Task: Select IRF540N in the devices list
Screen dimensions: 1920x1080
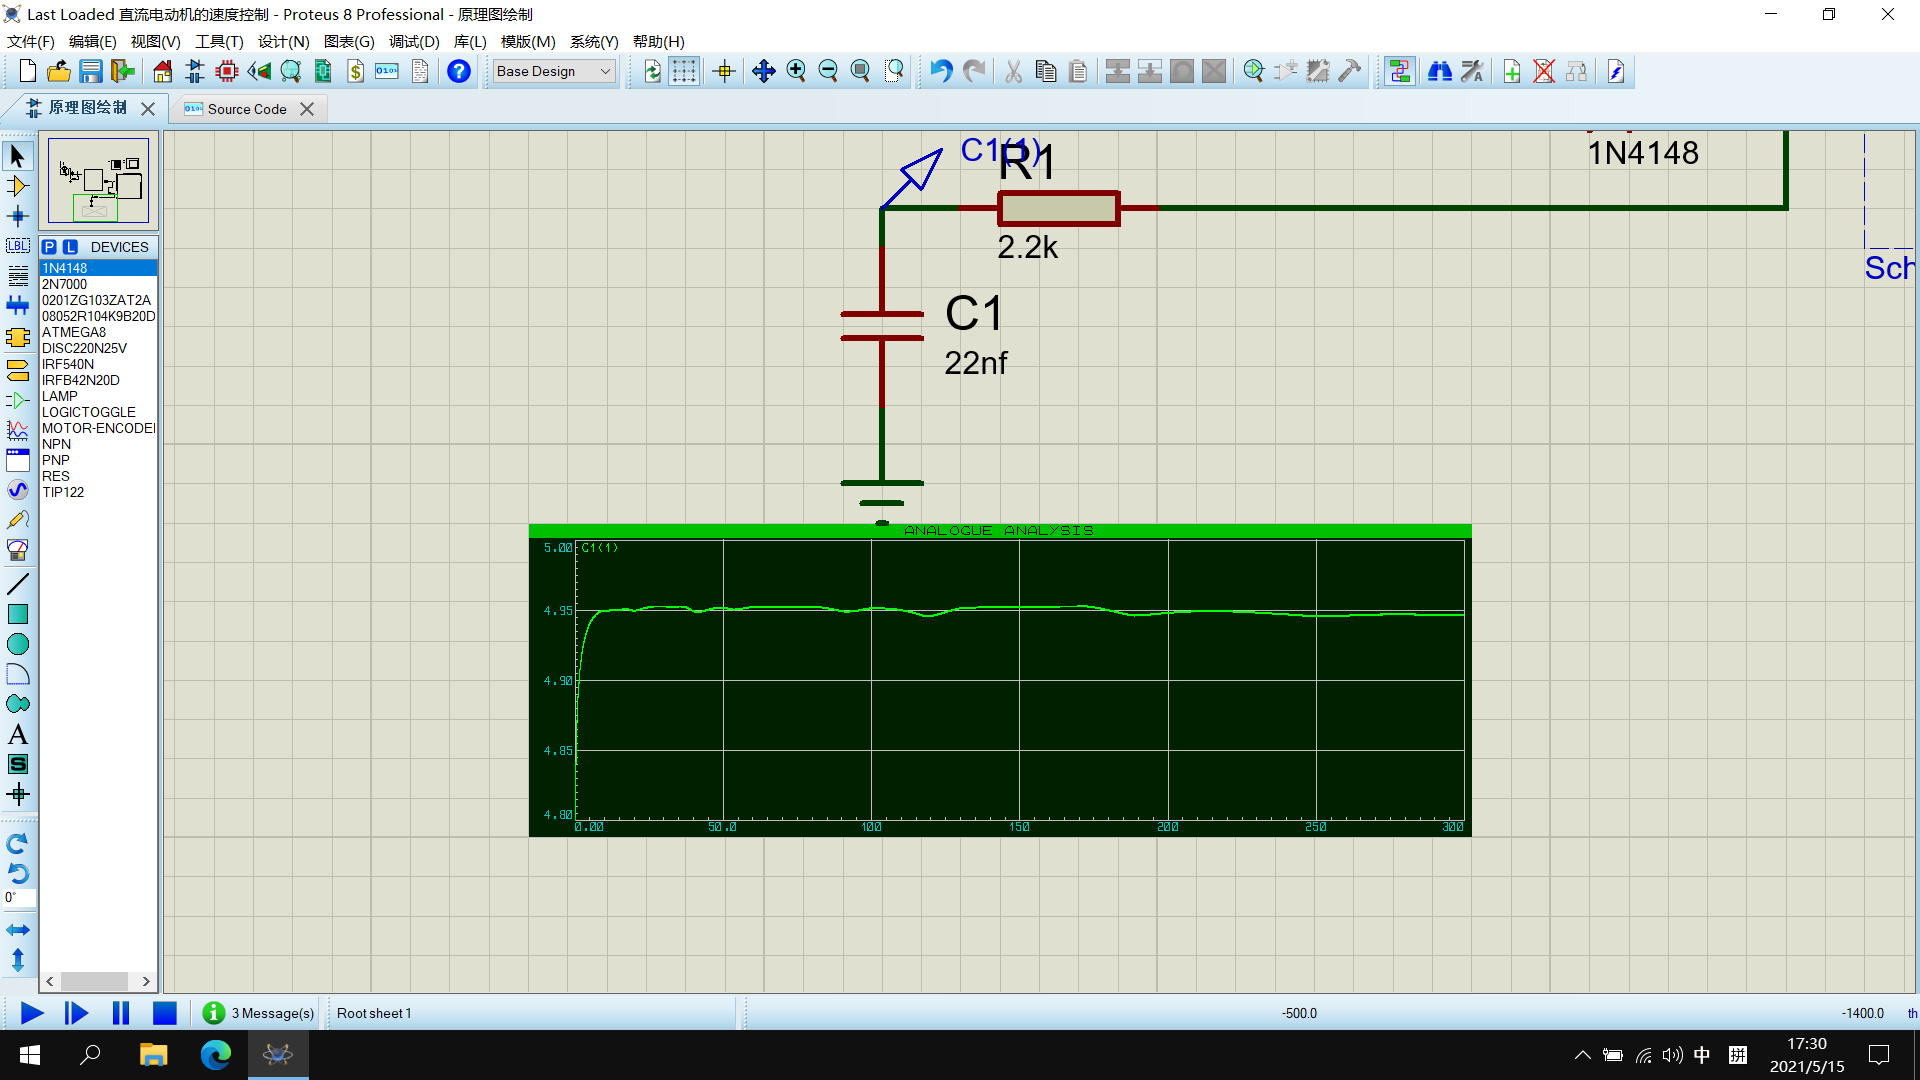Action: coord(98,364)
